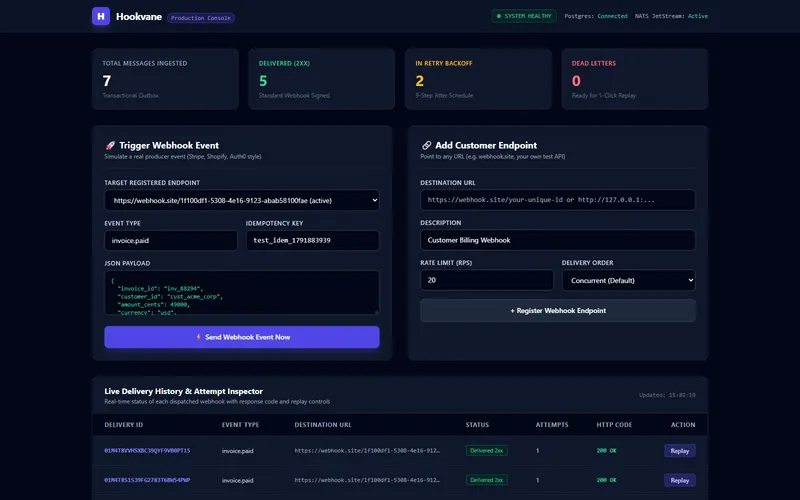The image size is (800, 500).
Task: Click the Production Console badge
Action: click(201, 18)
